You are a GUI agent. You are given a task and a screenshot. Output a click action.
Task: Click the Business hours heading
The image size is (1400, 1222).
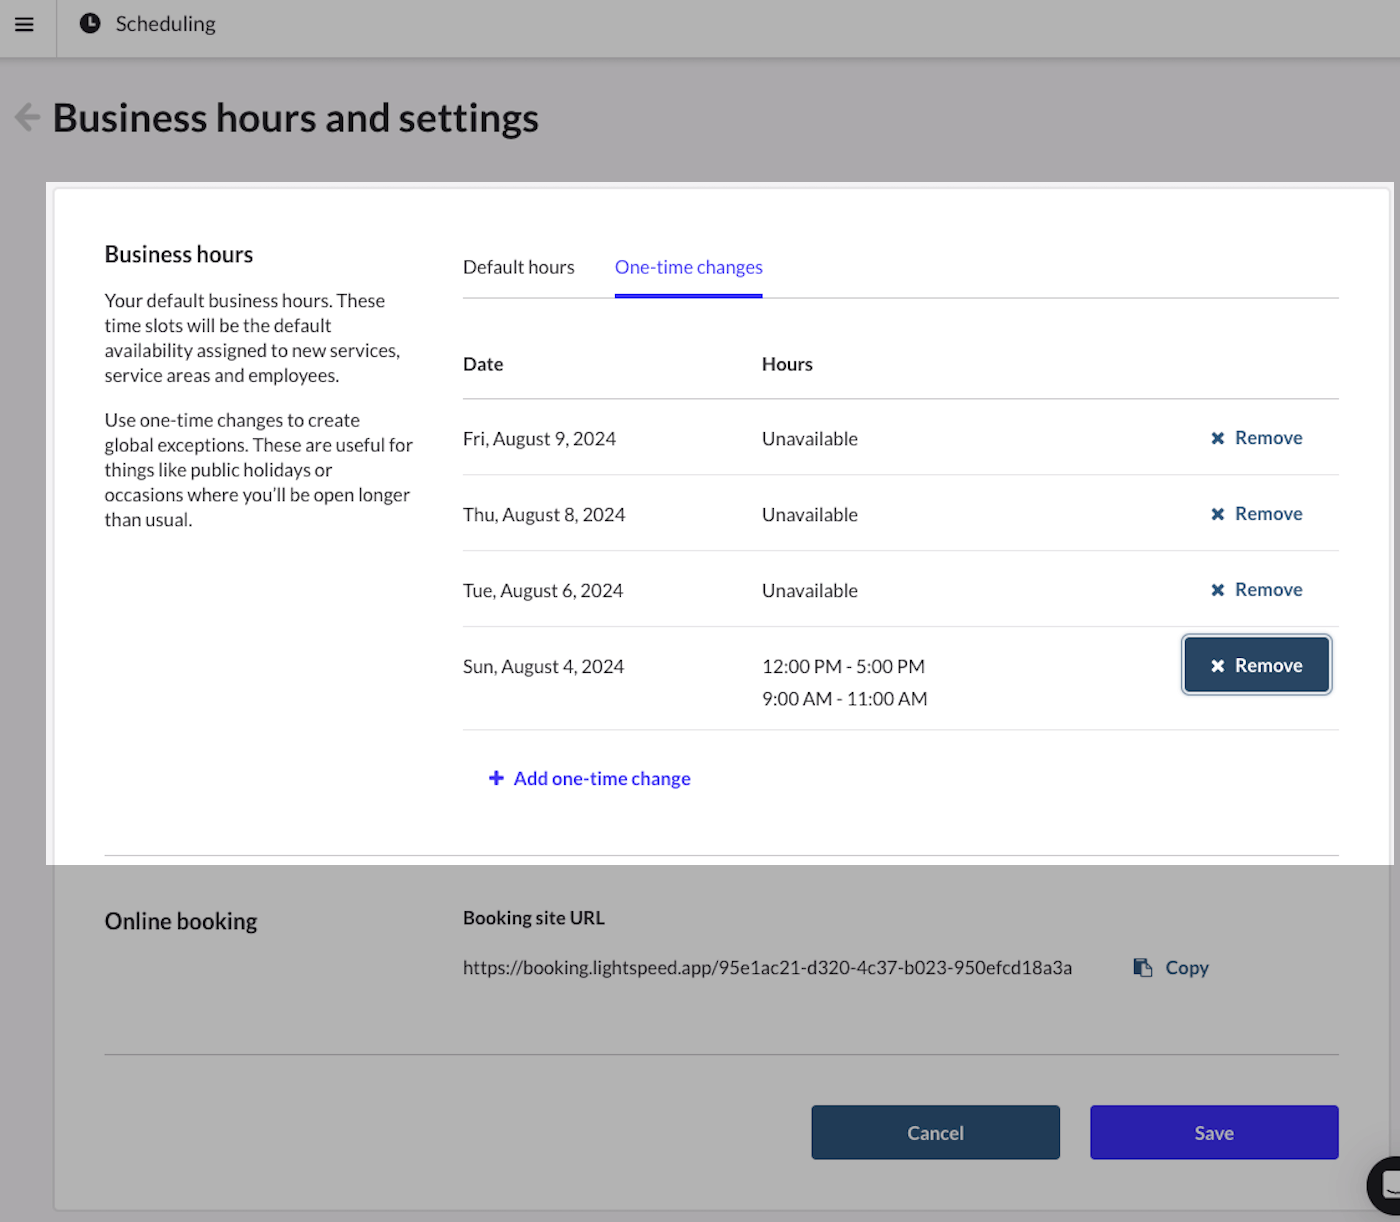point(178,254)
